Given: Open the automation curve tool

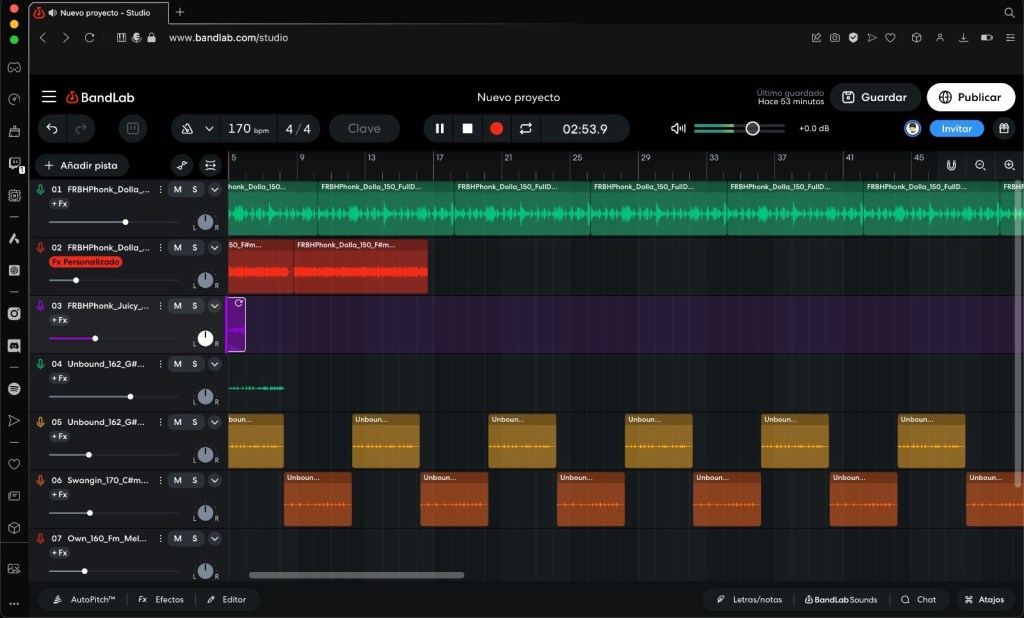Looking at the screenshot, I should coord(182,165).
